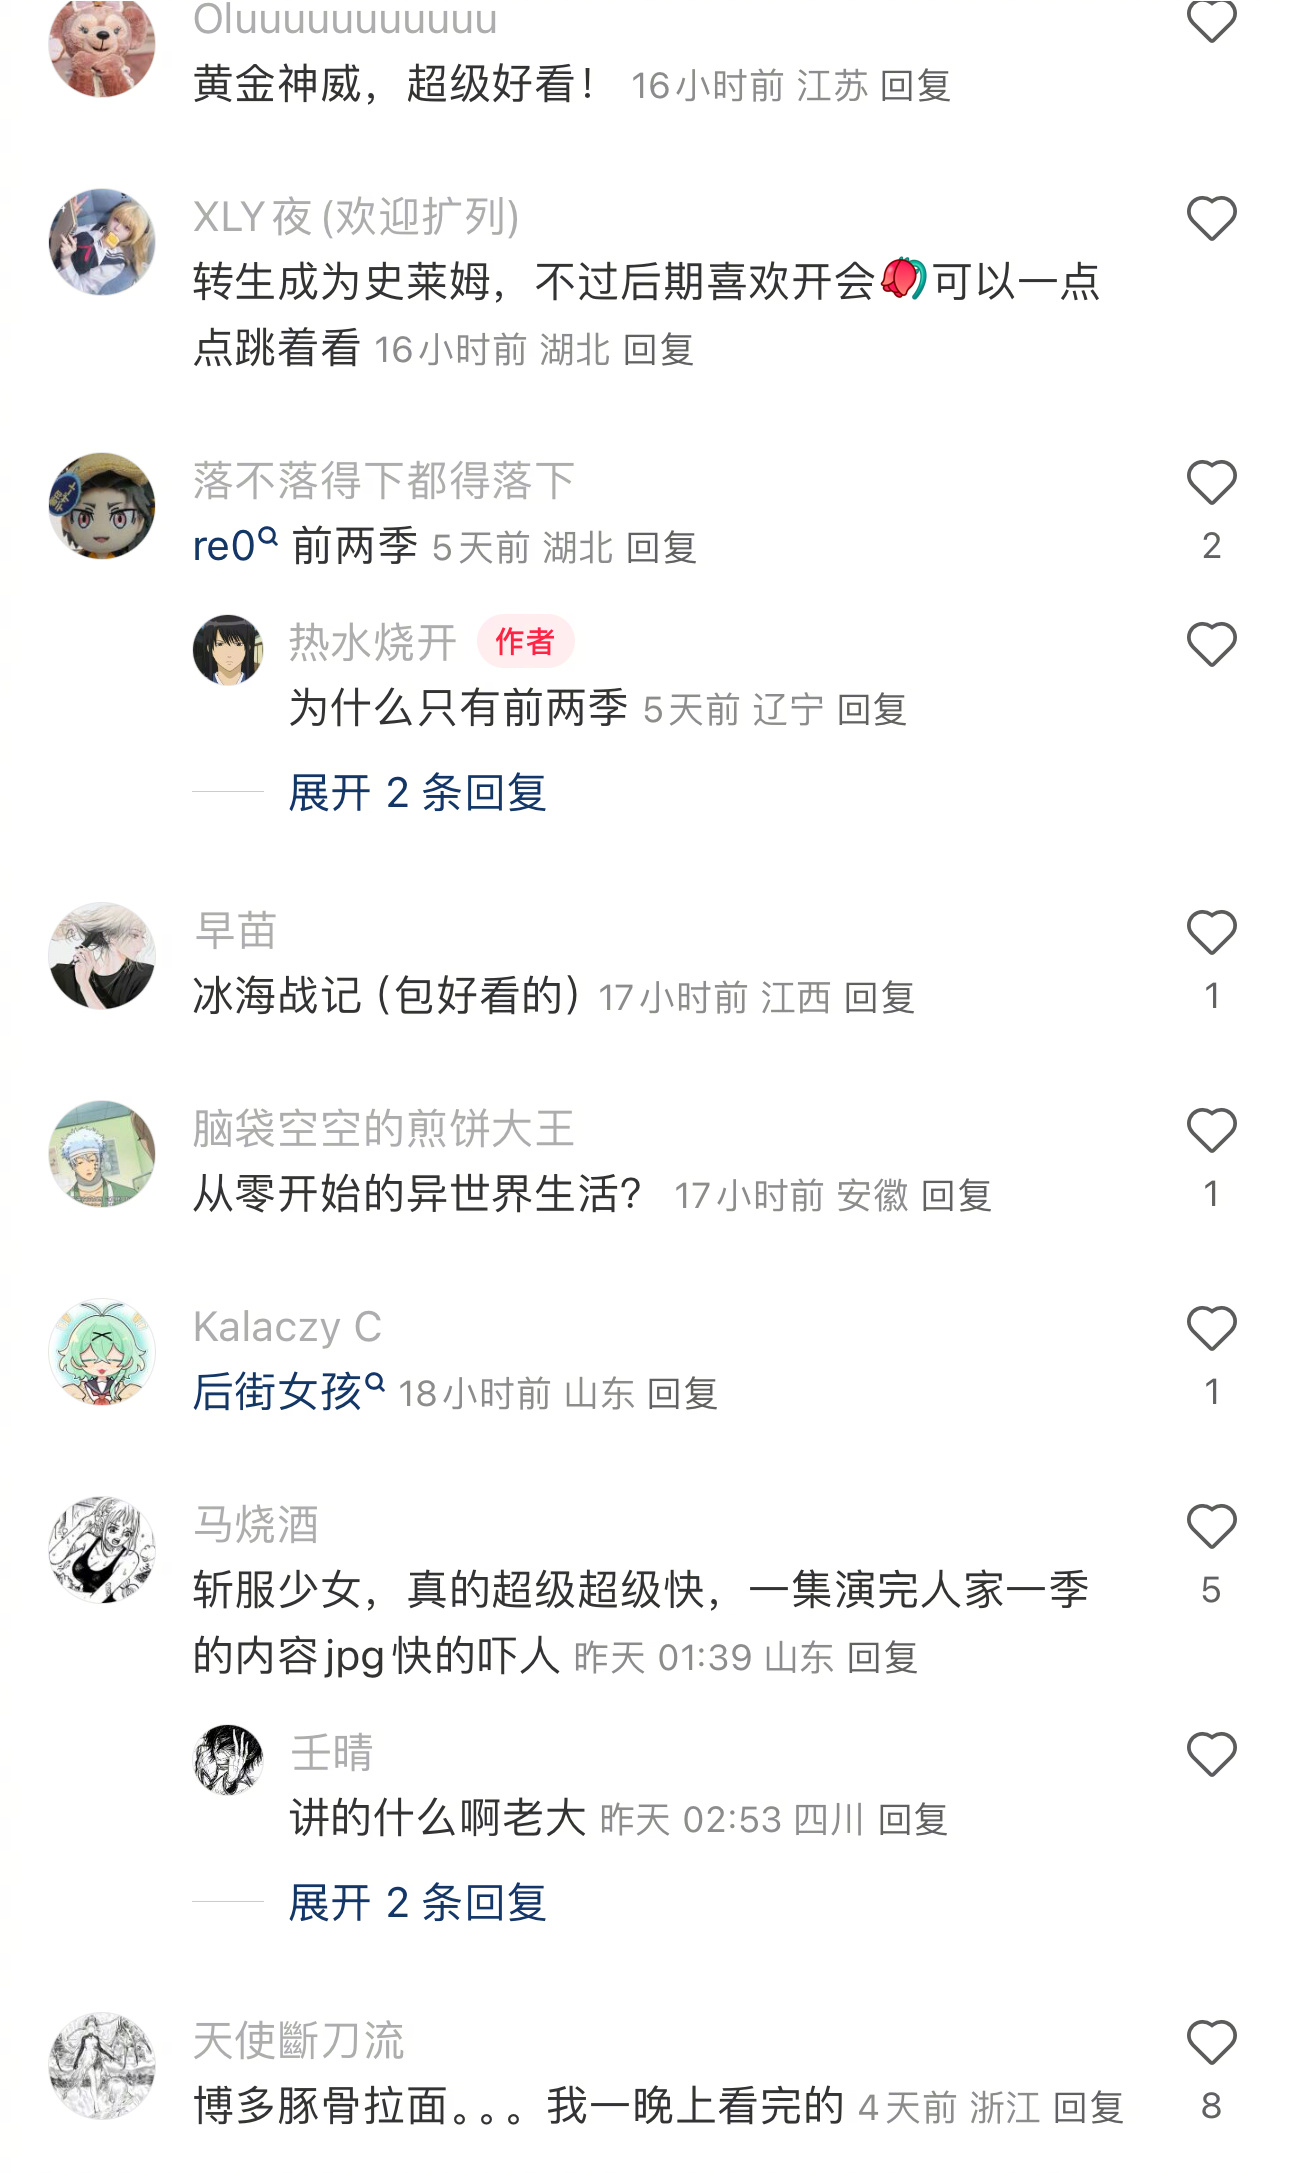This screenshot has height=2173, width=1290.
Task: Expand 2 replies under 壬晴's reply
Action: pos(417,1903)
